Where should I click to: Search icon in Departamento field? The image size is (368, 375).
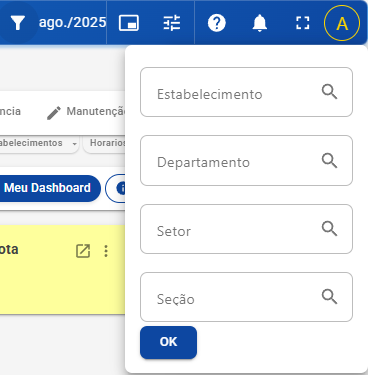click(329, 160)
